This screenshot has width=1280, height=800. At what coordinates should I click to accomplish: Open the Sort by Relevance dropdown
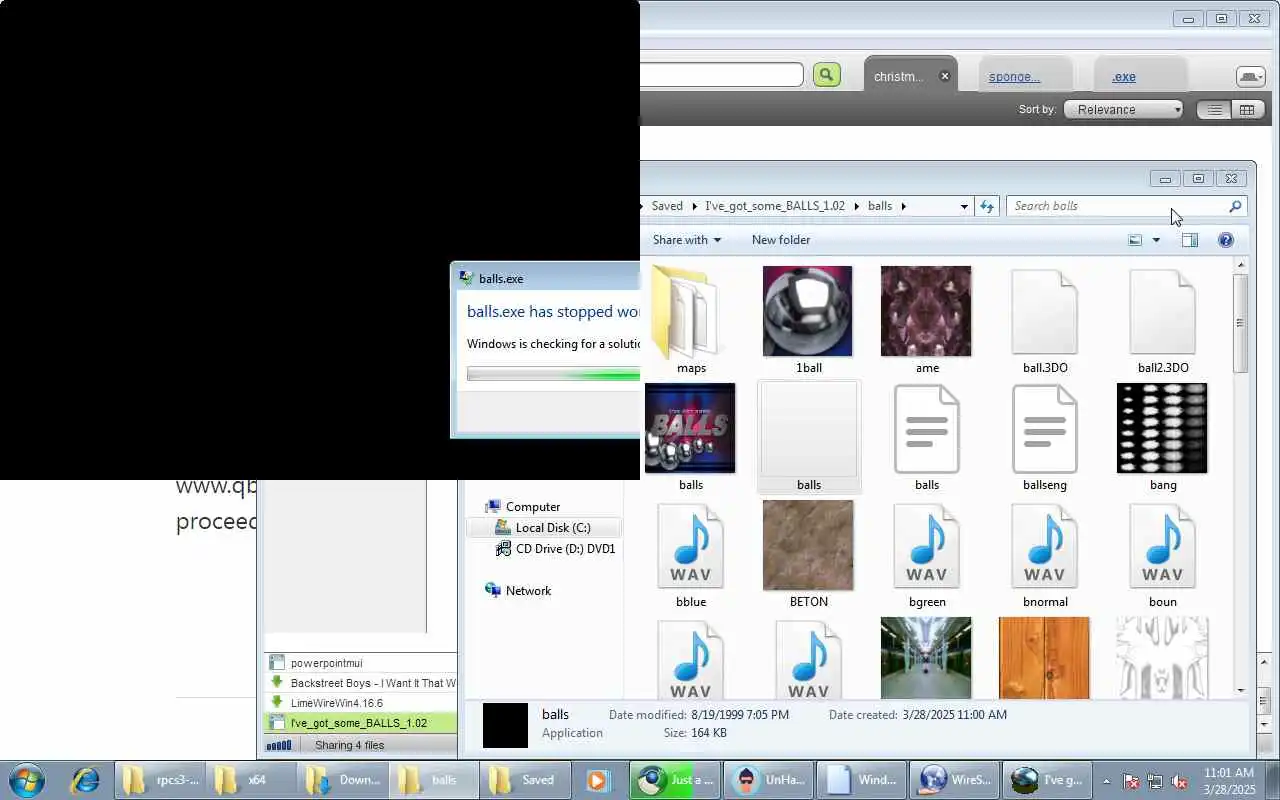click(x=1124, y=110)
